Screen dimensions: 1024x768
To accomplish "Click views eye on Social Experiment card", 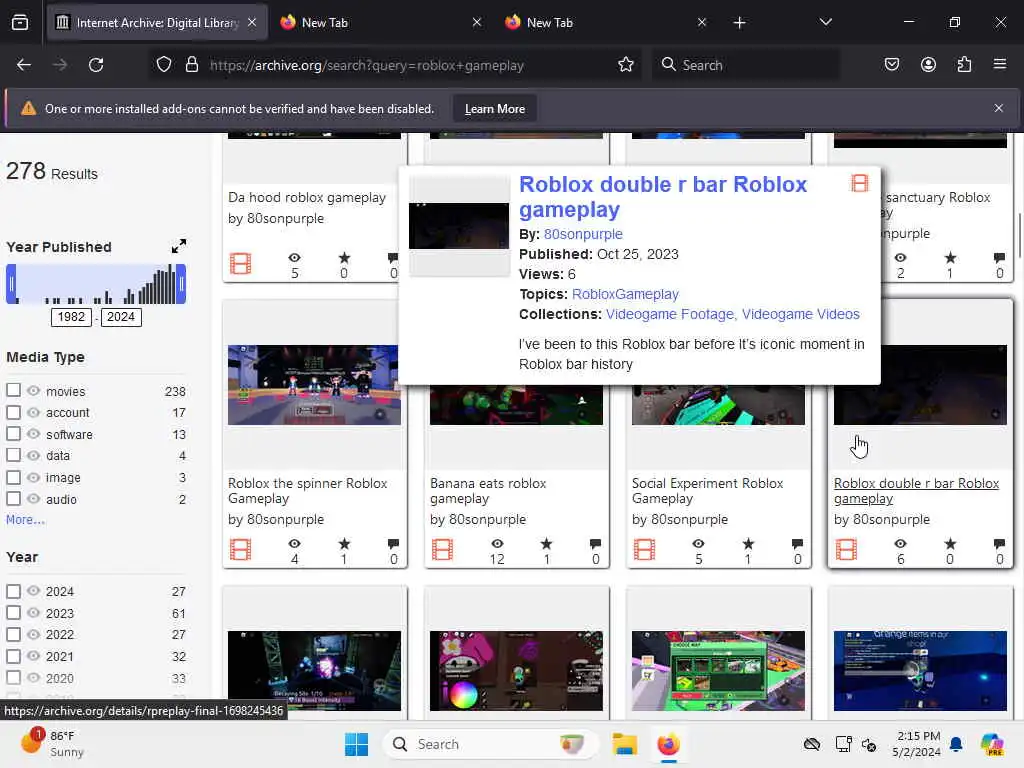I will tap(698, 543).
